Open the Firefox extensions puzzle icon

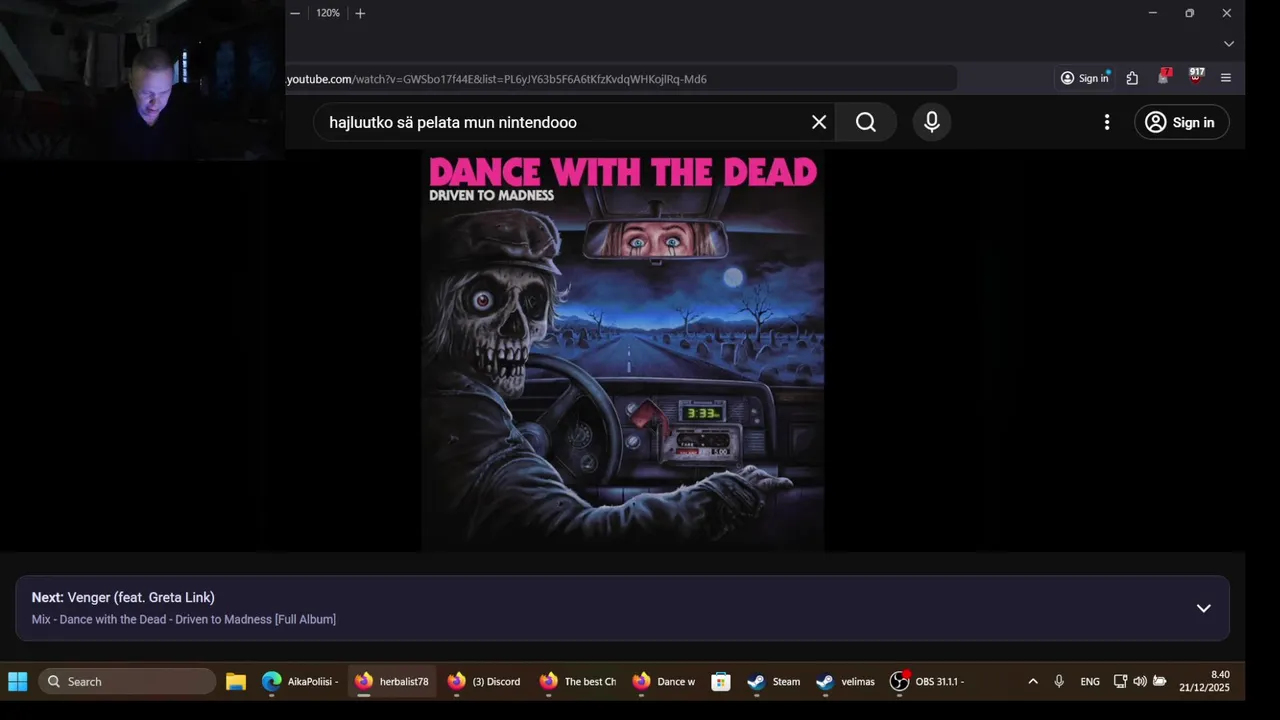1132,78
